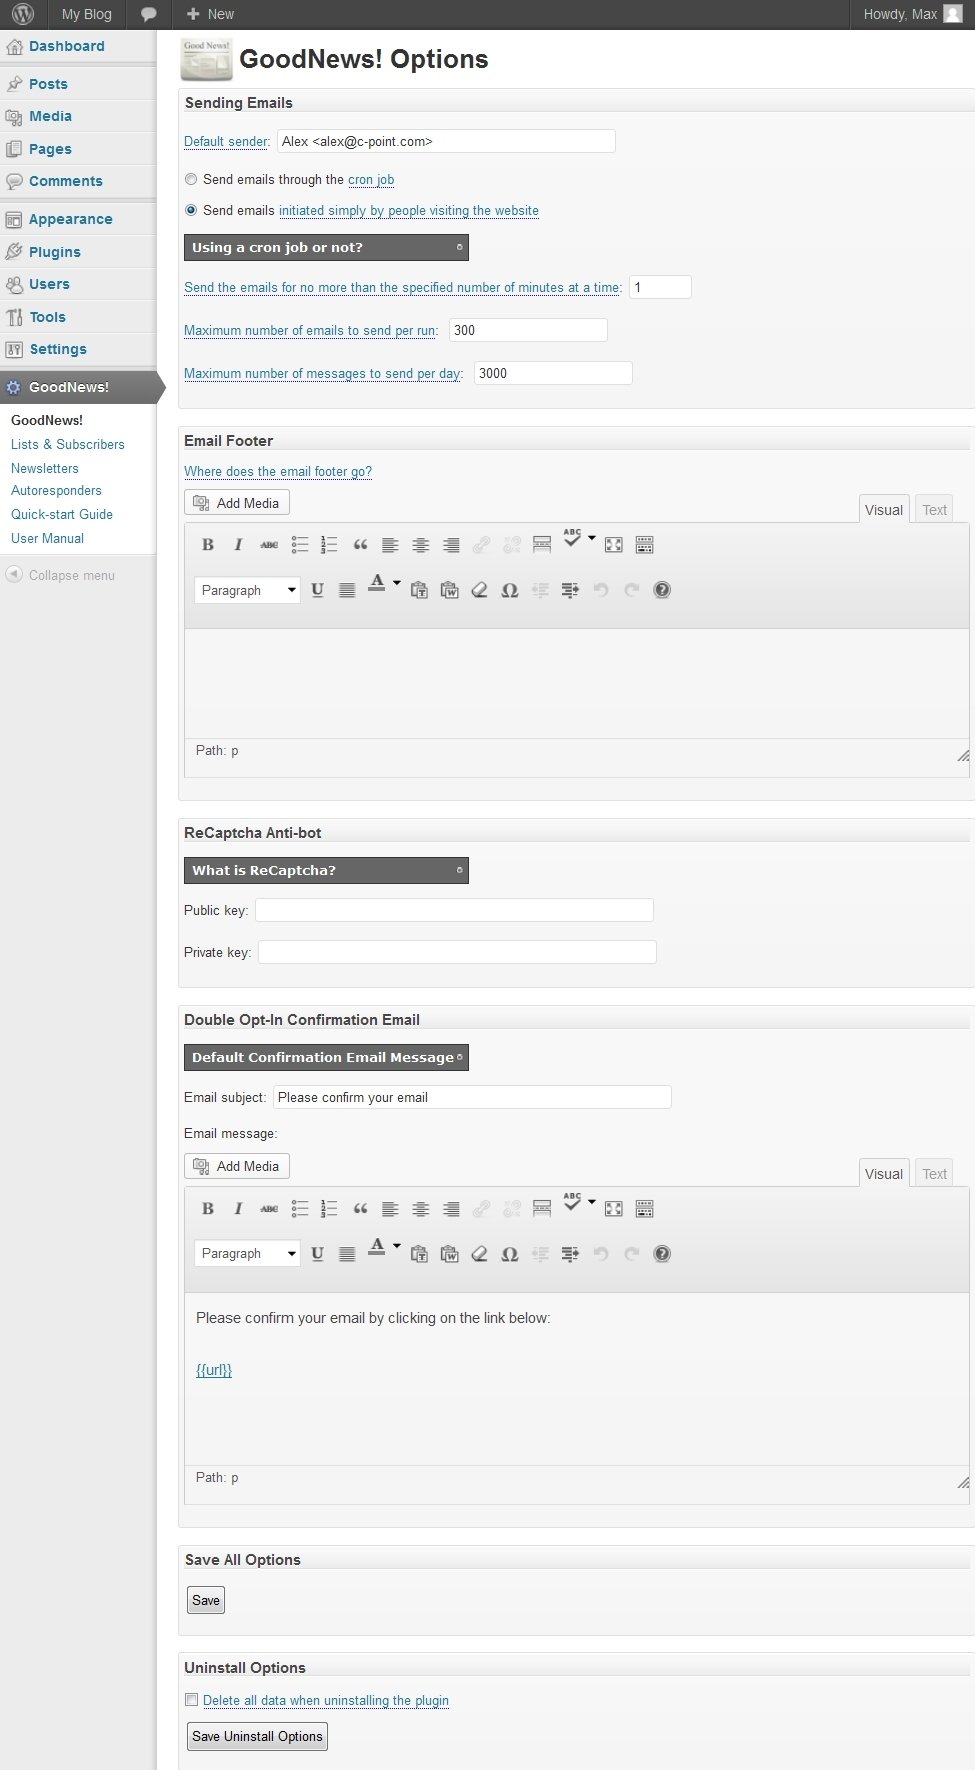Align text right in confirmation email editor
Screen dimensions: 975x1770
452,1209
